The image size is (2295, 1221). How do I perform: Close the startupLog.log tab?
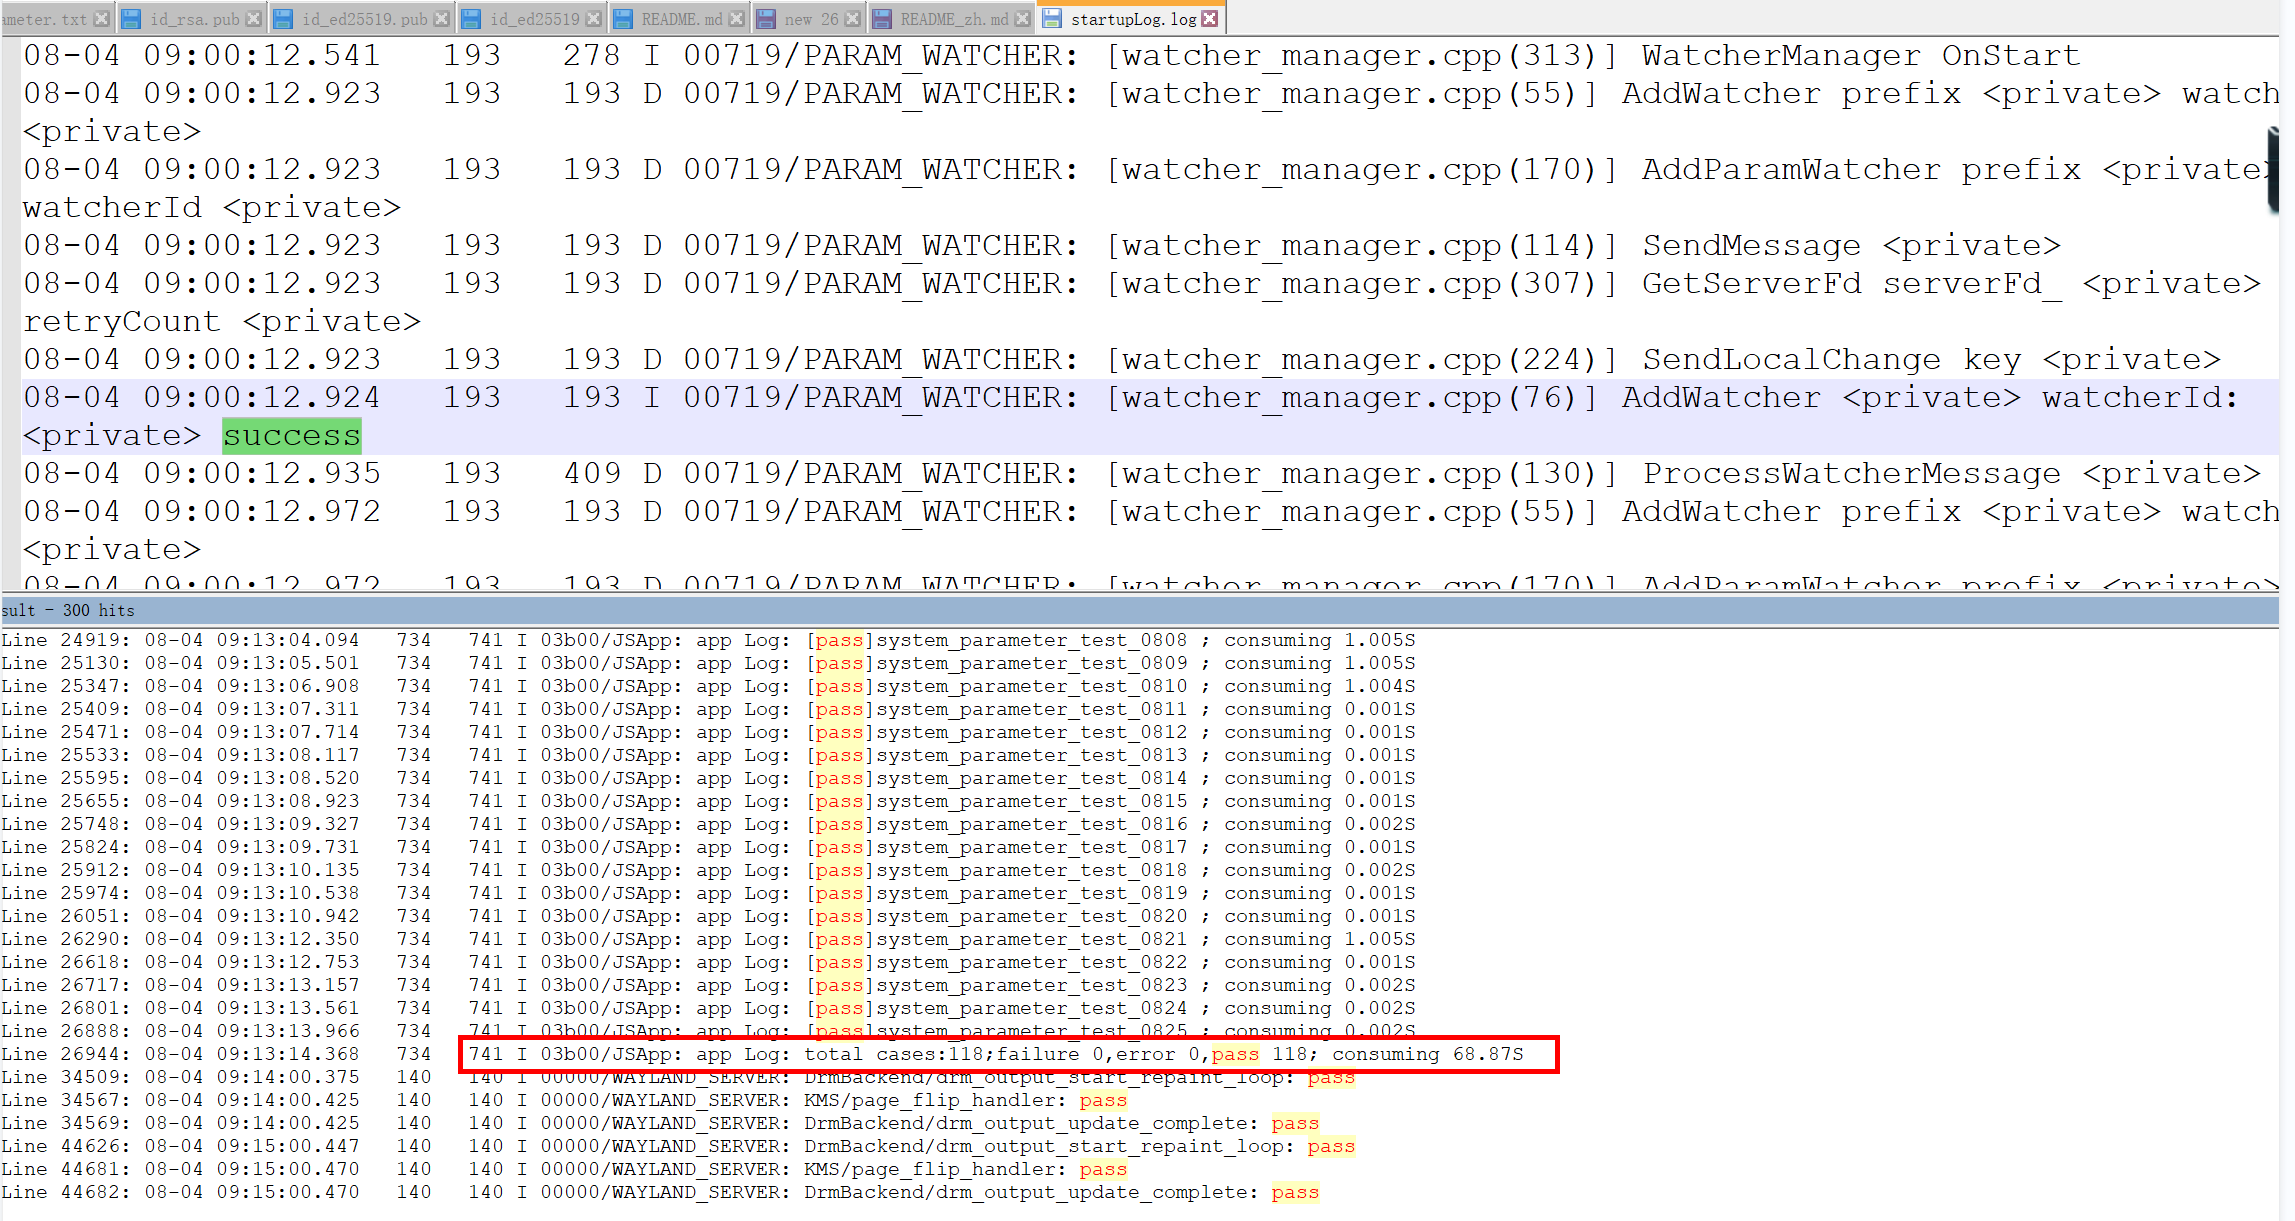(x=1210, y=19)
